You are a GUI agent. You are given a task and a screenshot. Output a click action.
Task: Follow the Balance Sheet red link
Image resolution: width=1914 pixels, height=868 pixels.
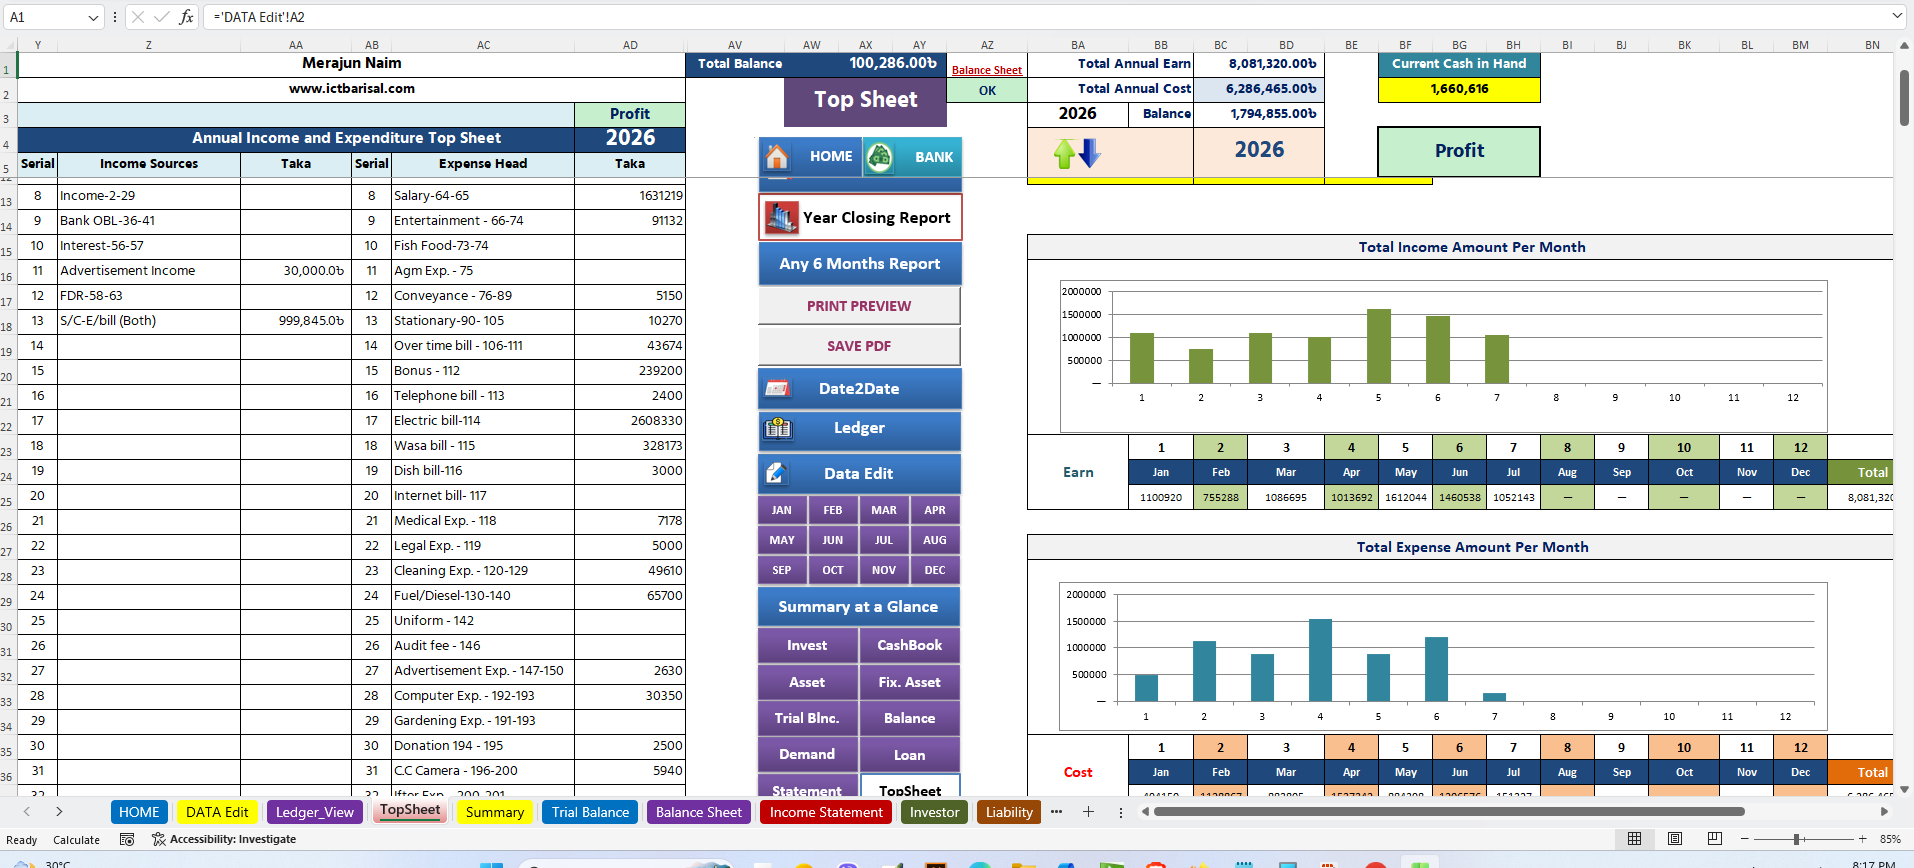(987, 70)
